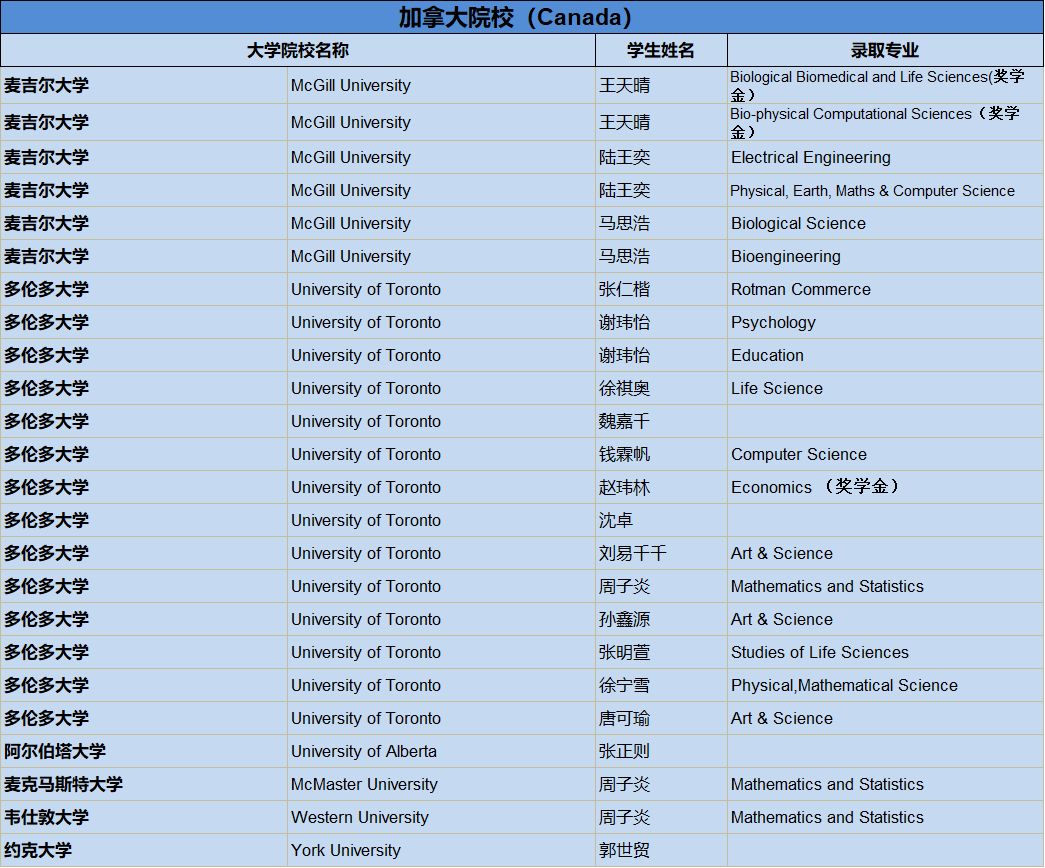
Task: Click the Bioengineering cell
Action: [885, 256]
